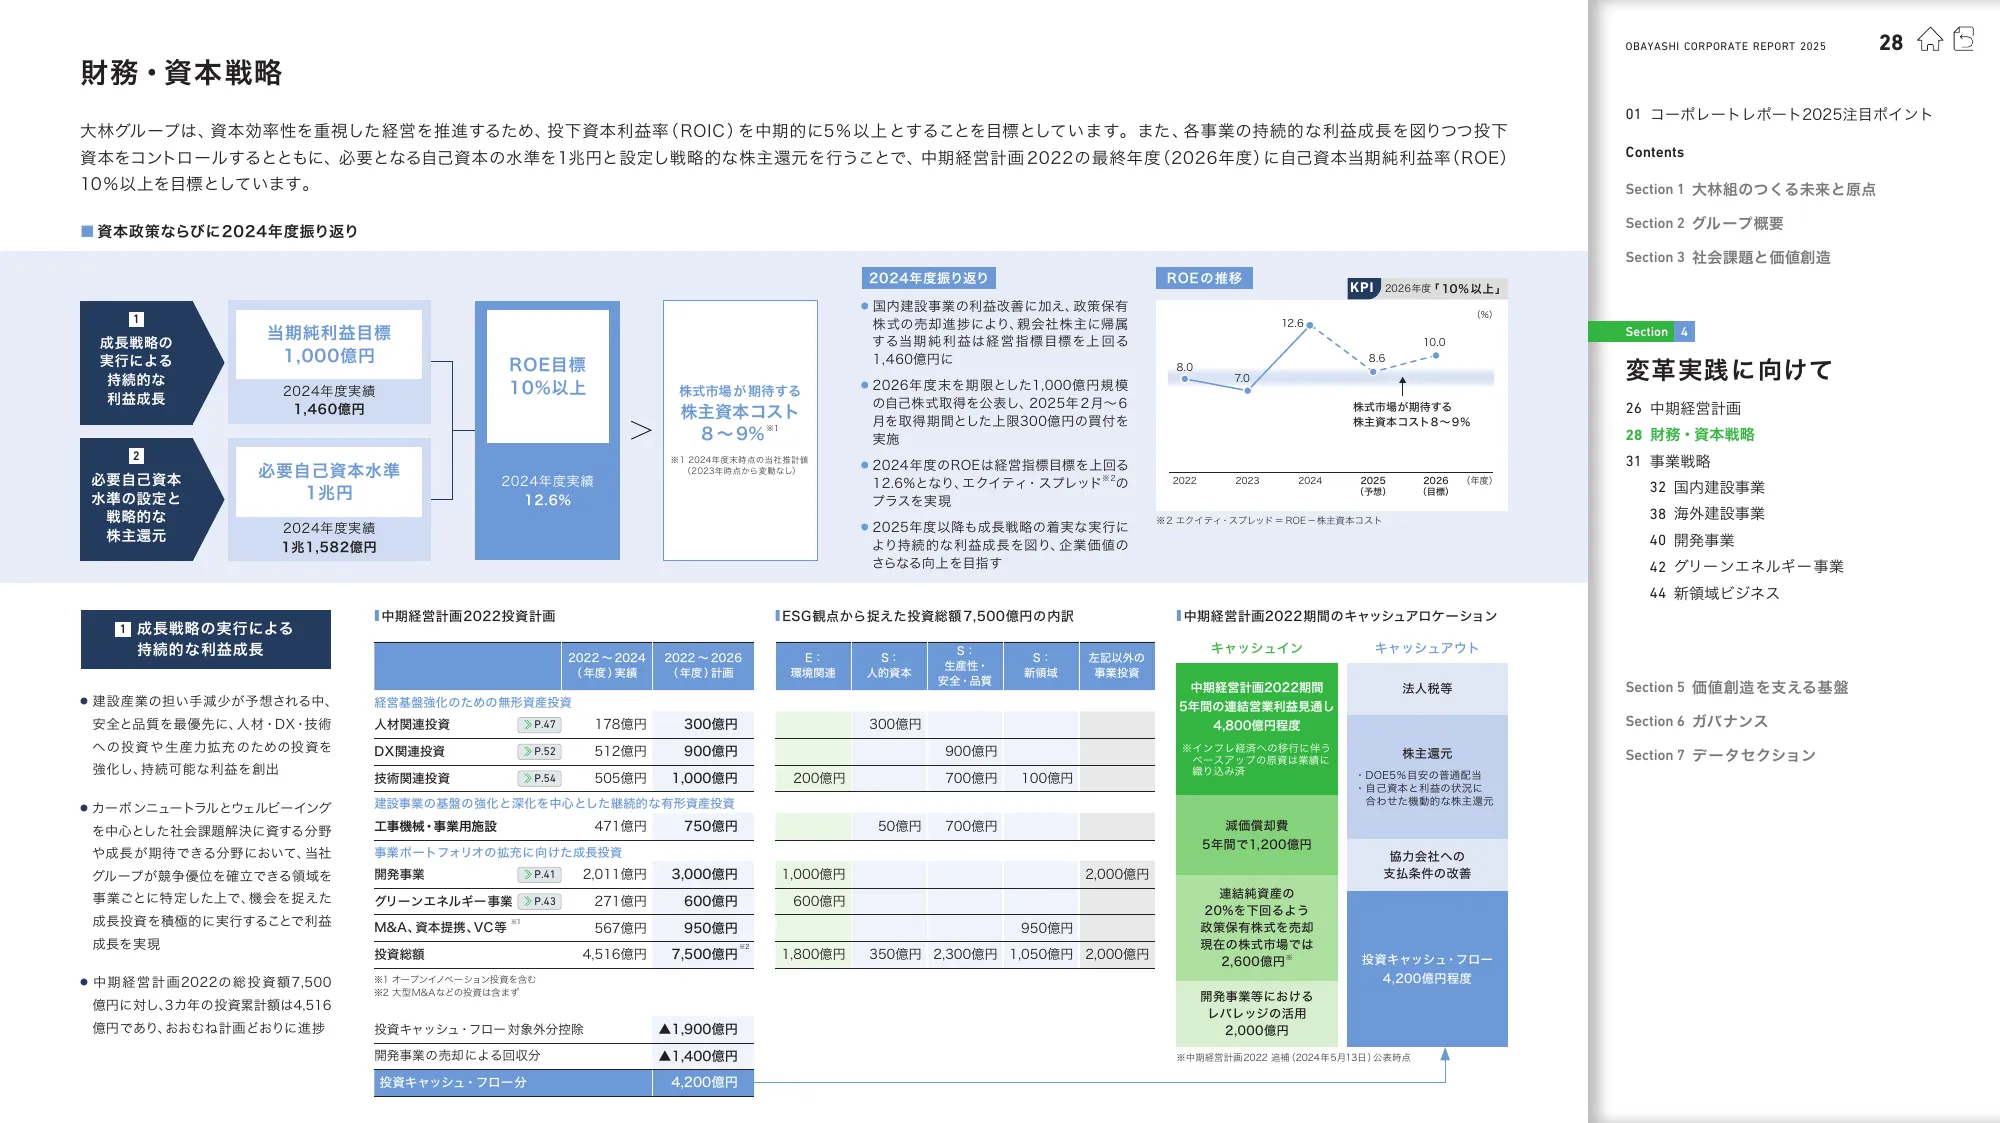Jump to Section 7 データセクション
This screenshot has width=2000, height=1123.
coord(1720,756)
